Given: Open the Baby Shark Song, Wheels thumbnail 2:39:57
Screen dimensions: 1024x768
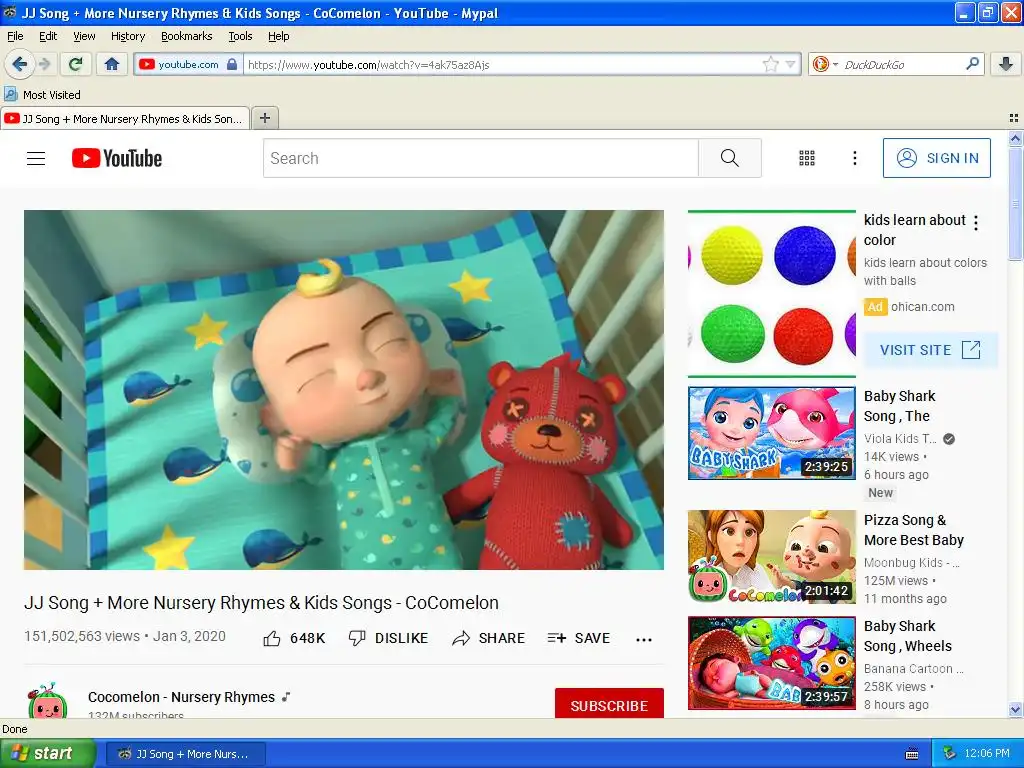Looking at the screenshot, I should tap(772, 662).
